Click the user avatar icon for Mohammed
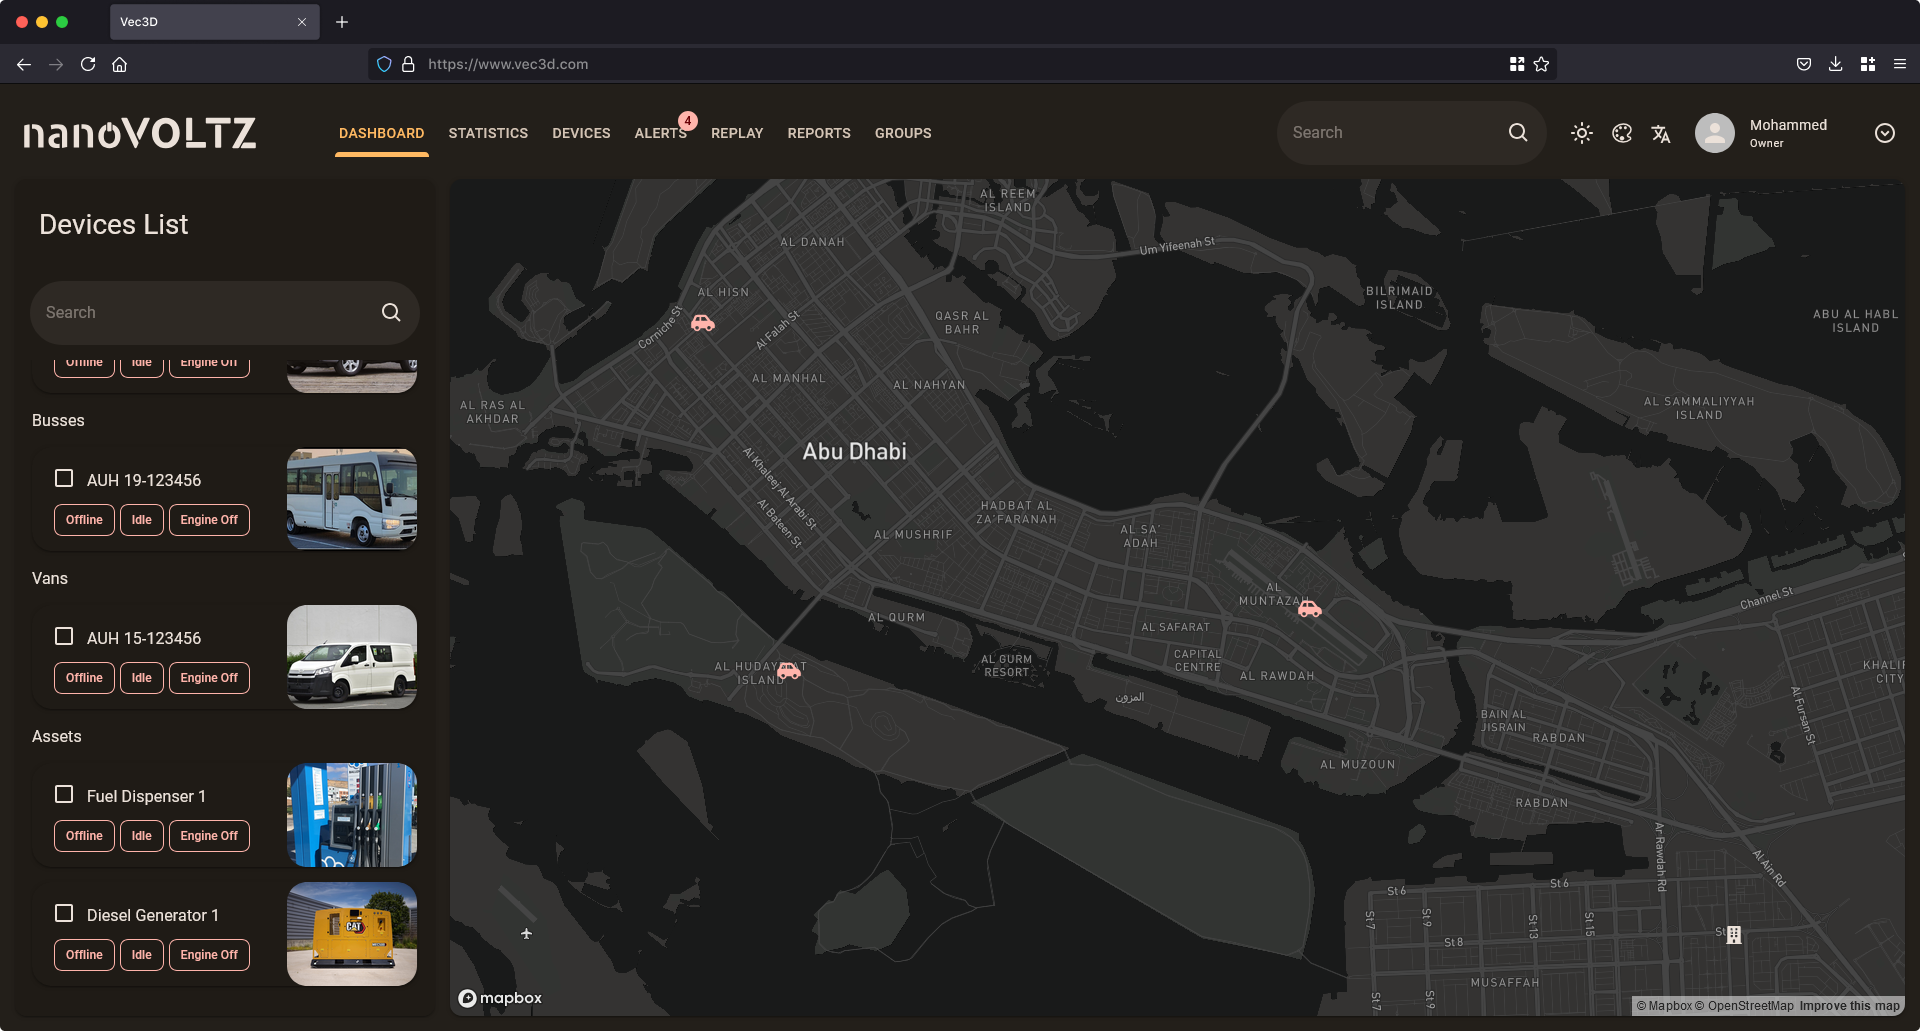This screenshot has width=1920, height=1031. (1714, 133)
